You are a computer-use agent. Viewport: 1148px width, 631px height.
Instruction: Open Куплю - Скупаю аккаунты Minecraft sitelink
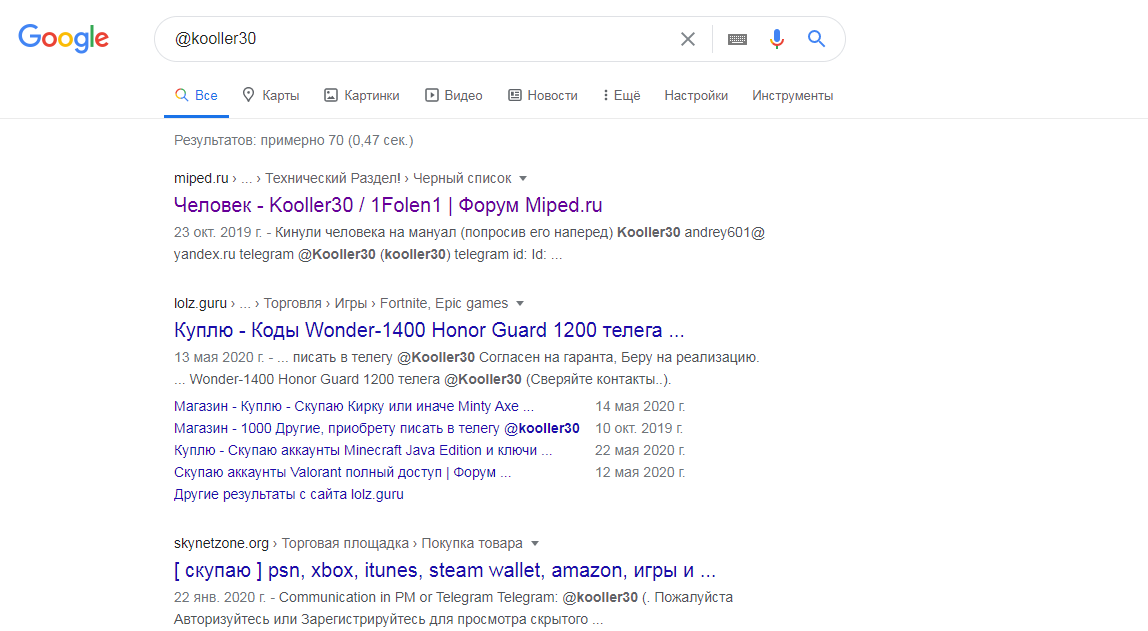point(363,450)
